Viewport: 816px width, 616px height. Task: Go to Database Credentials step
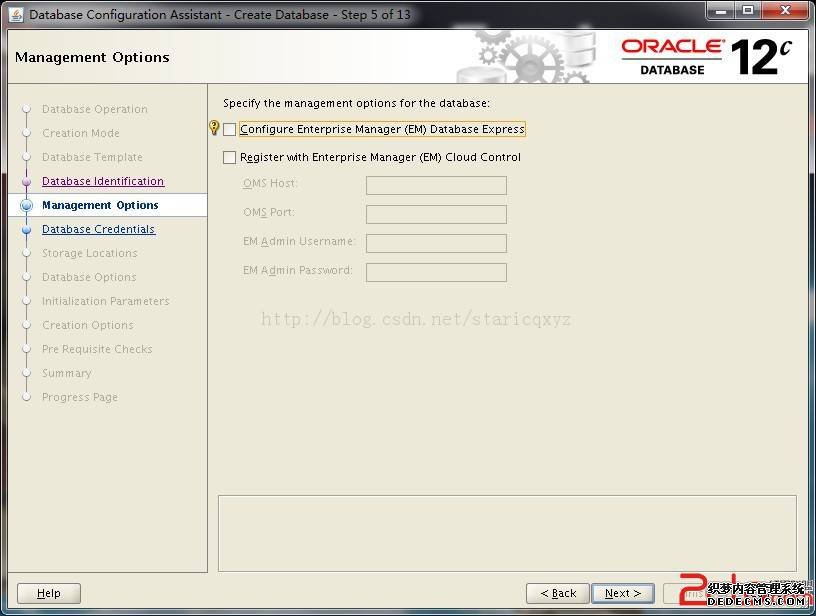coord(98,229)
